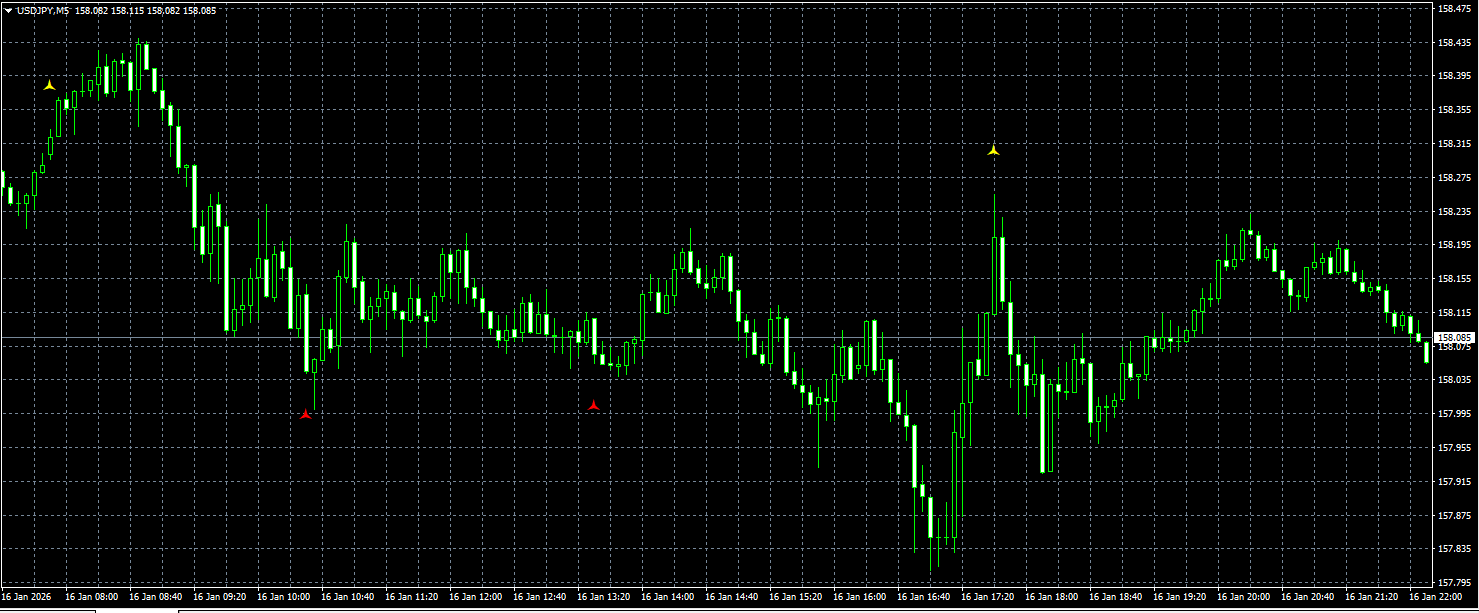Click time axis label 16 Jan 18:40
The width and height of the screenshot is (1479, 613).
(x=1115, y=597)
